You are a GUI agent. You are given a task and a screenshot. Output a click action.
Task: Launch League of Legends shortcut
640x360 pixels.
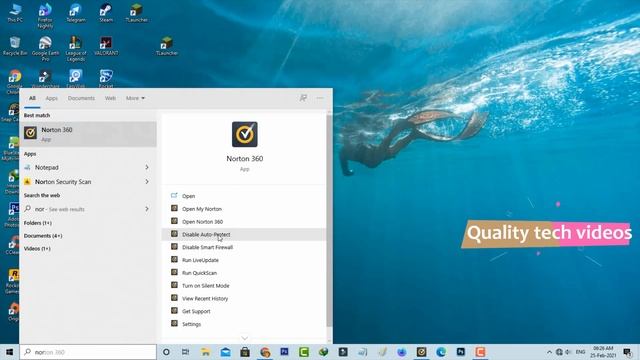pos(76,49)
